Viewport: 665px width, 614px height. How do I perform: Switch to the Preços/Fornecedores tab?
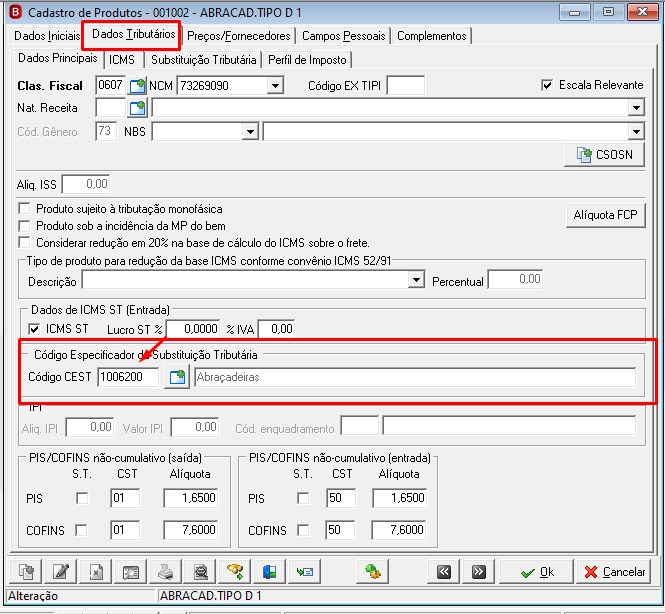239,36
